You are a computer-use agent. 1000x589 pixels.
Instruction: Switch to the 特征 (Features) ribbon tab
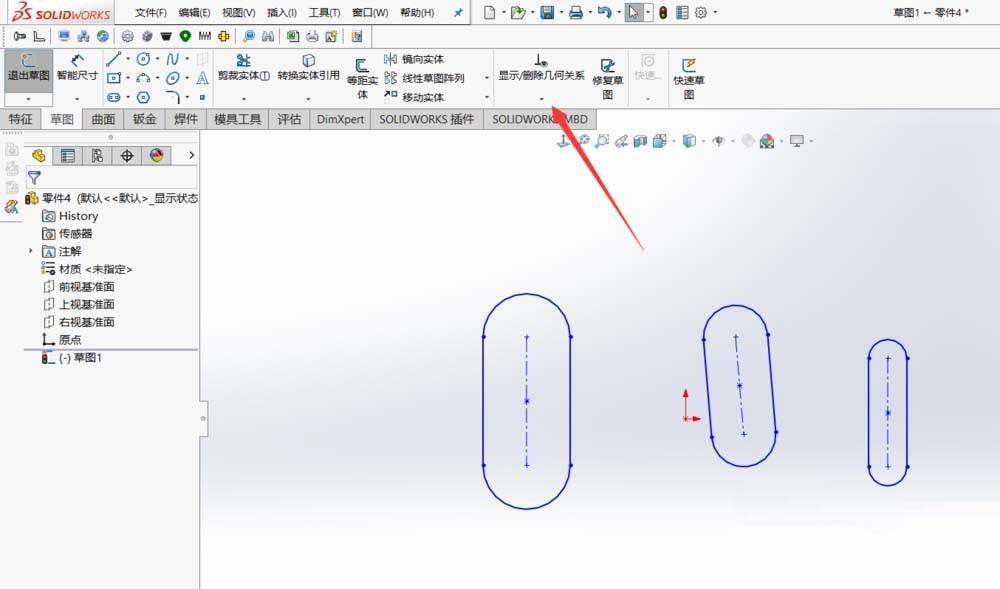(x=22, y=118)
